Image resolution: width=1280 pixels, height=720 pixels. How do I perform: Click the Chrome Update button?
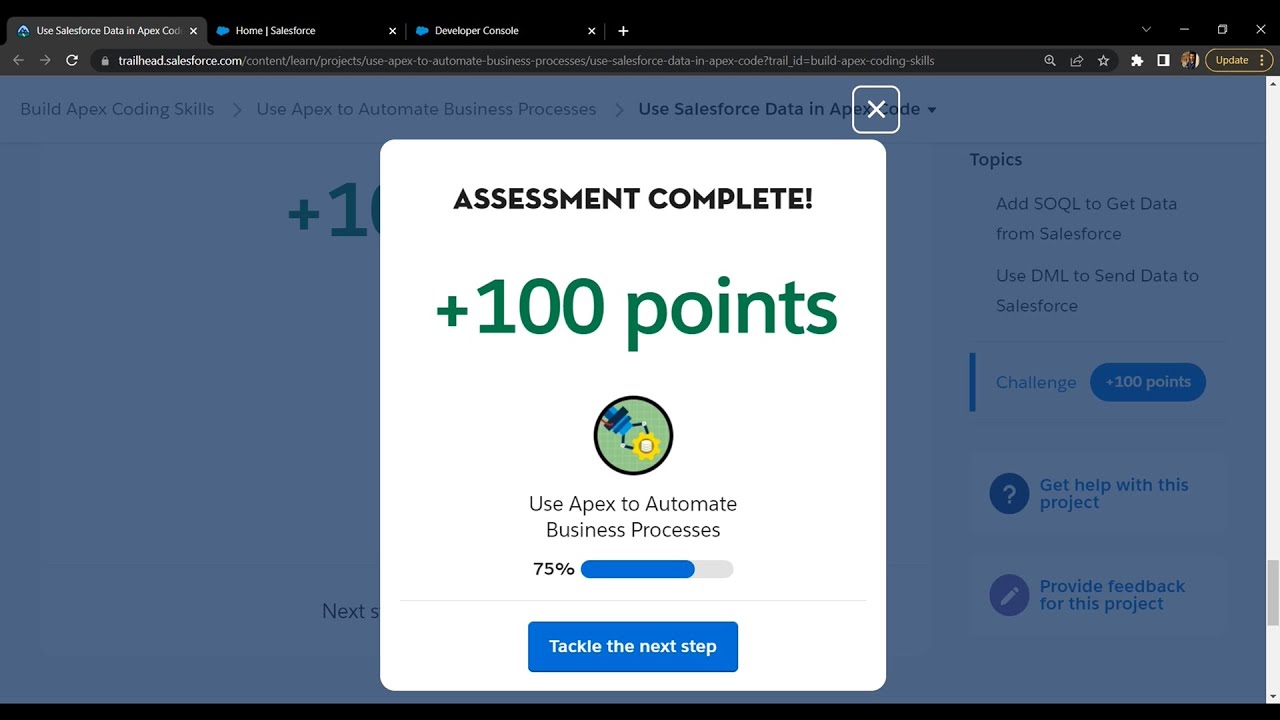(x=1239, y=60)
